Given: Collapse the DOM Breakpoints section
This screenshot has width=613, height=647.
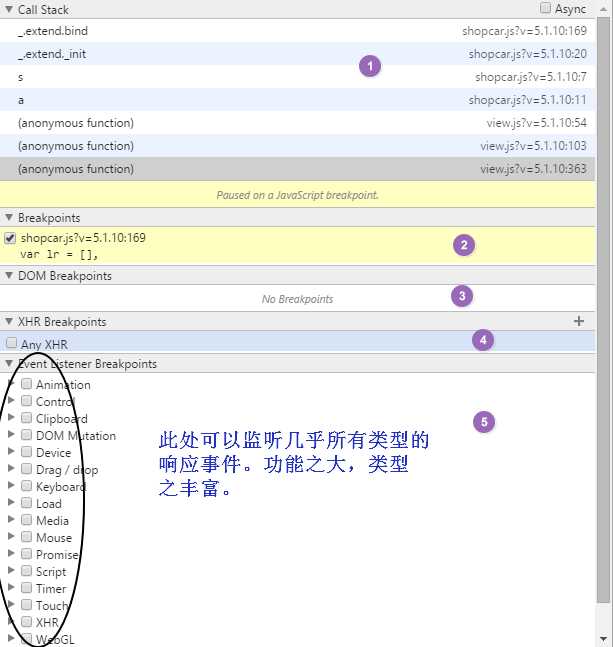Looking at the screenshot, I should click(9, 275).
